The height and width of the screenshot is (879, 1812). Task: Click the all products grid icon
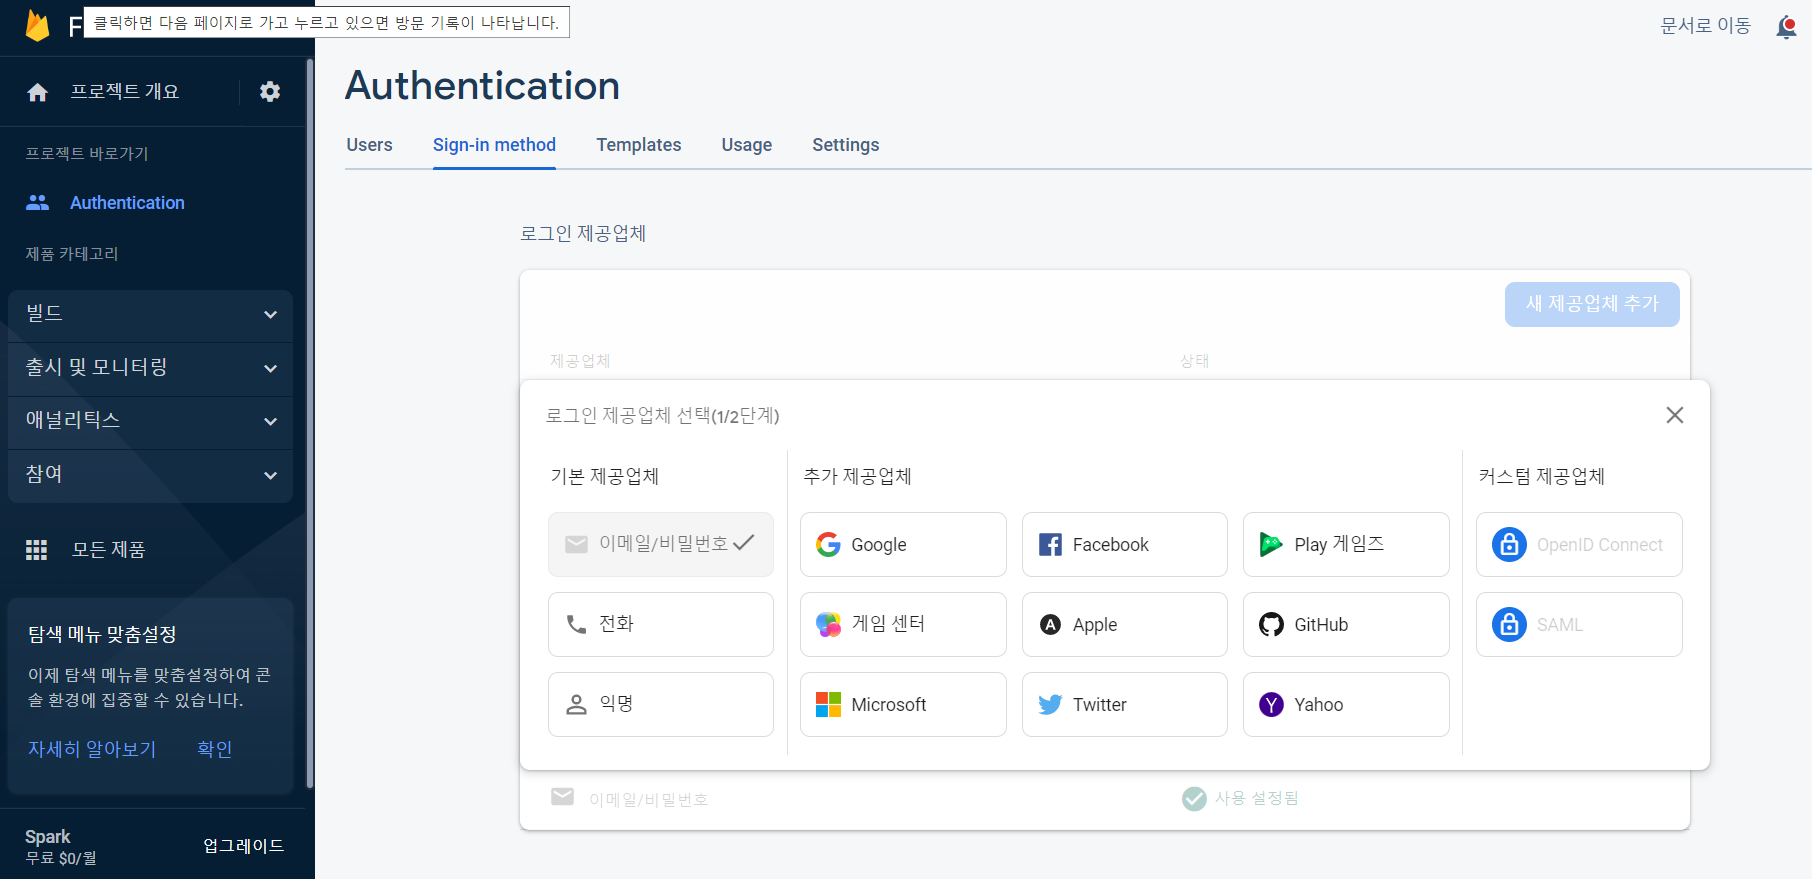click(x=37, y=550)
